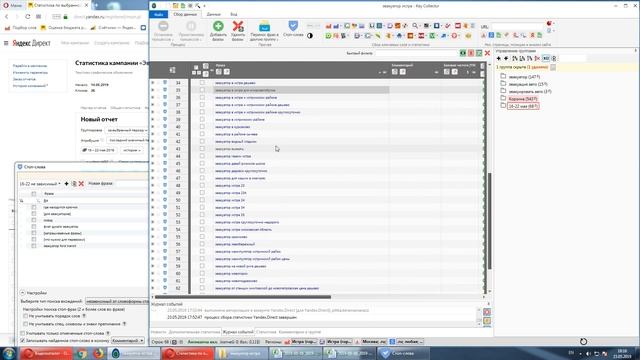640x360 pixels.
Task: Click 'Перейти к кампании' link in Direct sidebar
Action: pos(30,66)
